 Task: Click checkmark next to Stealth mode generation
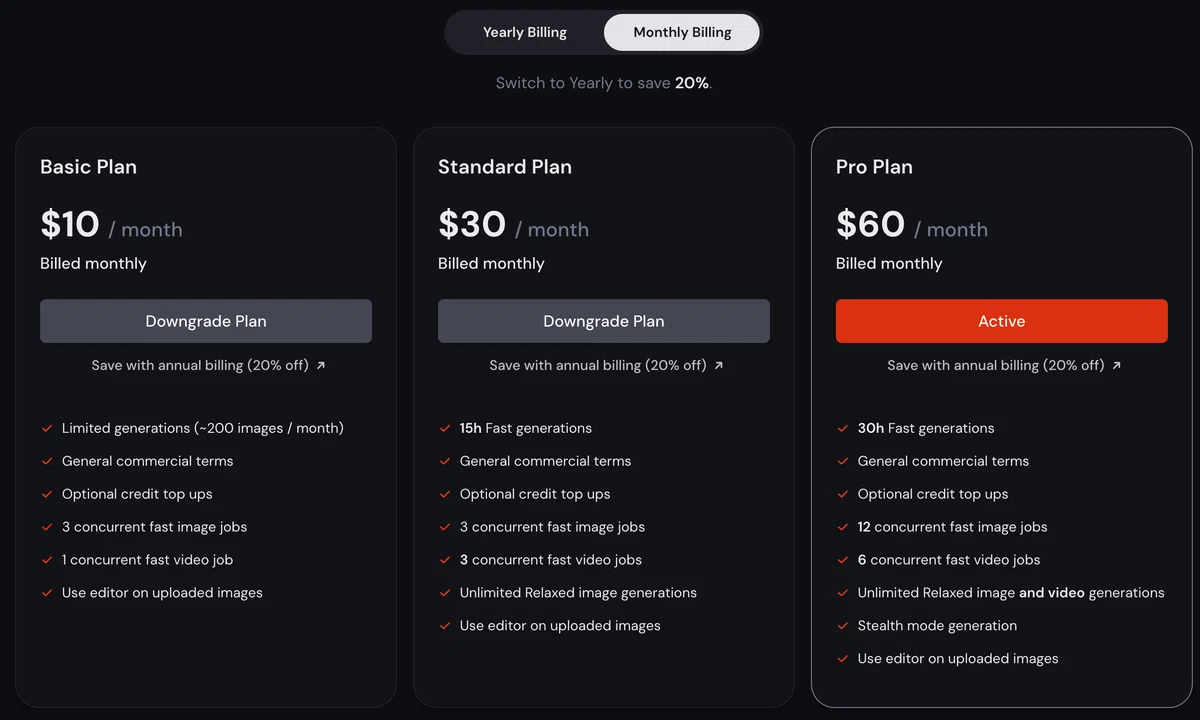coord(843,626)
